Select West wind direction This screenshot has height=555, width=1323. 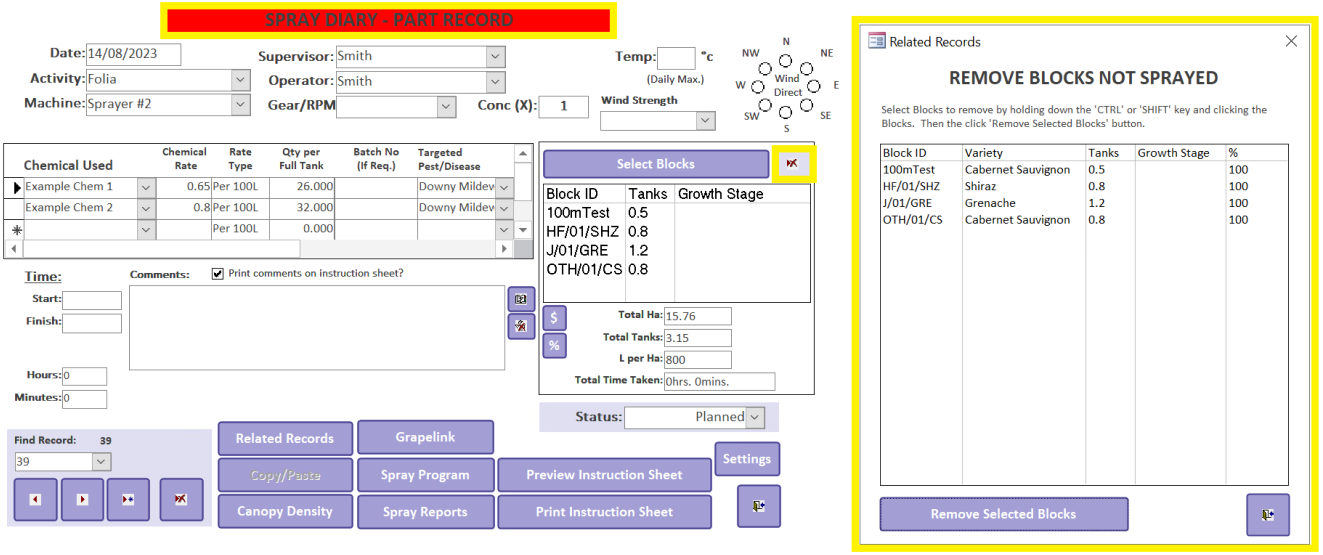757,86
